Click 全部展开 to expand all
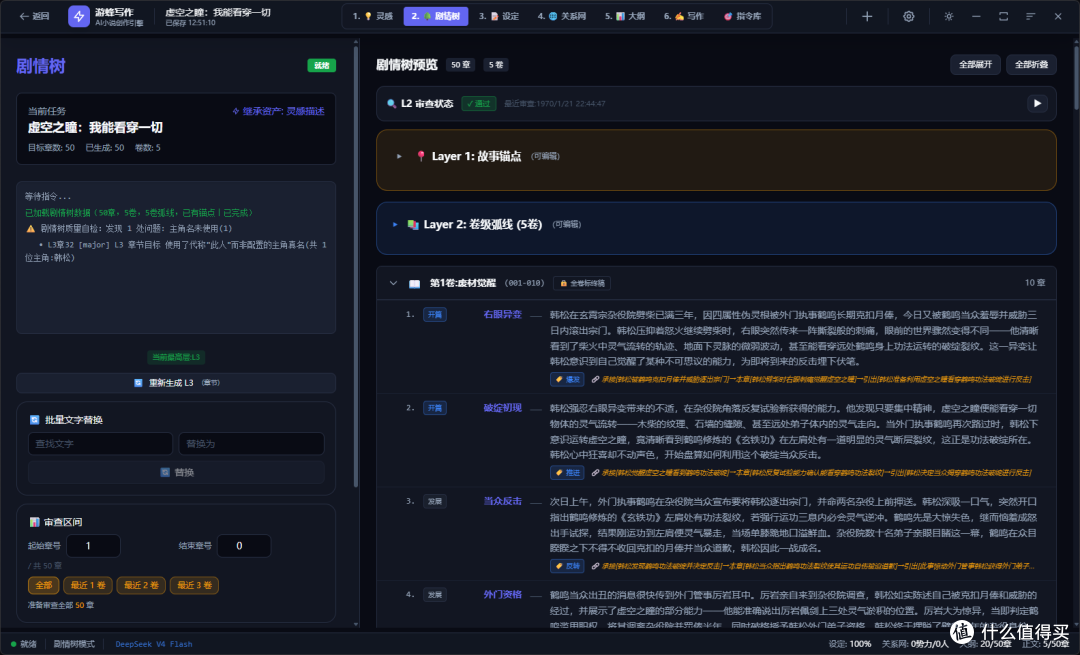Image resolution: width=1080 pixels, height=655 pixels. pyautogui.click(x=975, y=65)
